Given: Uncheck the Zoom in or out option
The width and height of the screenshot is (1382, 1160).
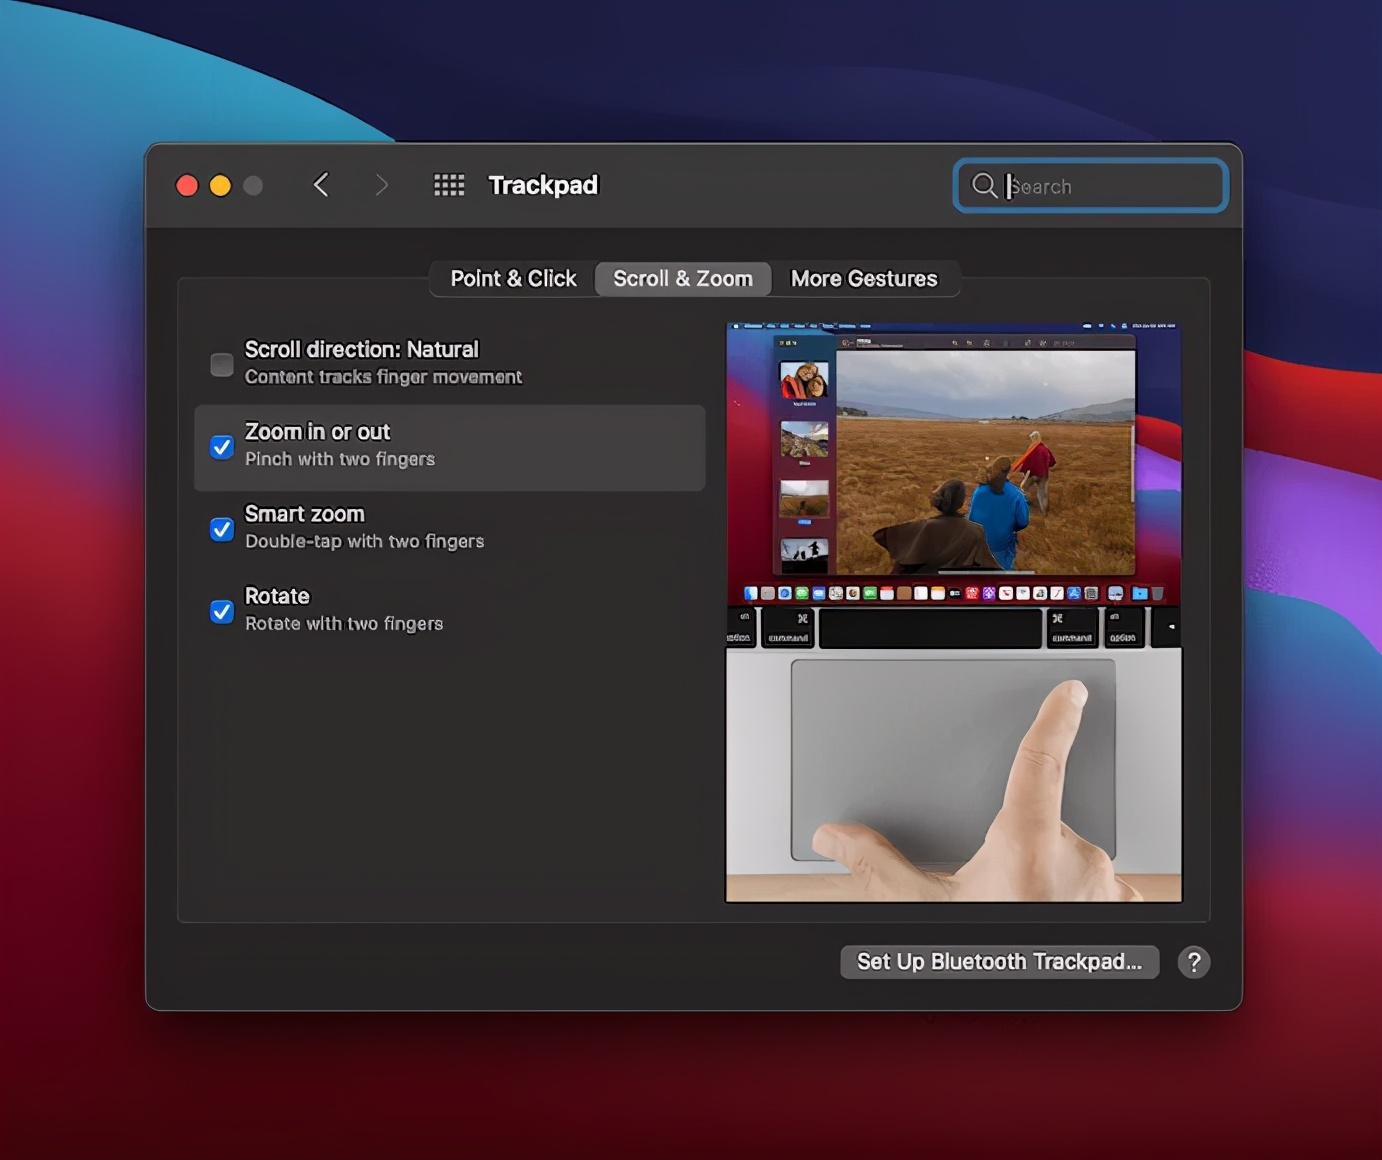Looking at the screenshot, I should [x=222, y=447].
